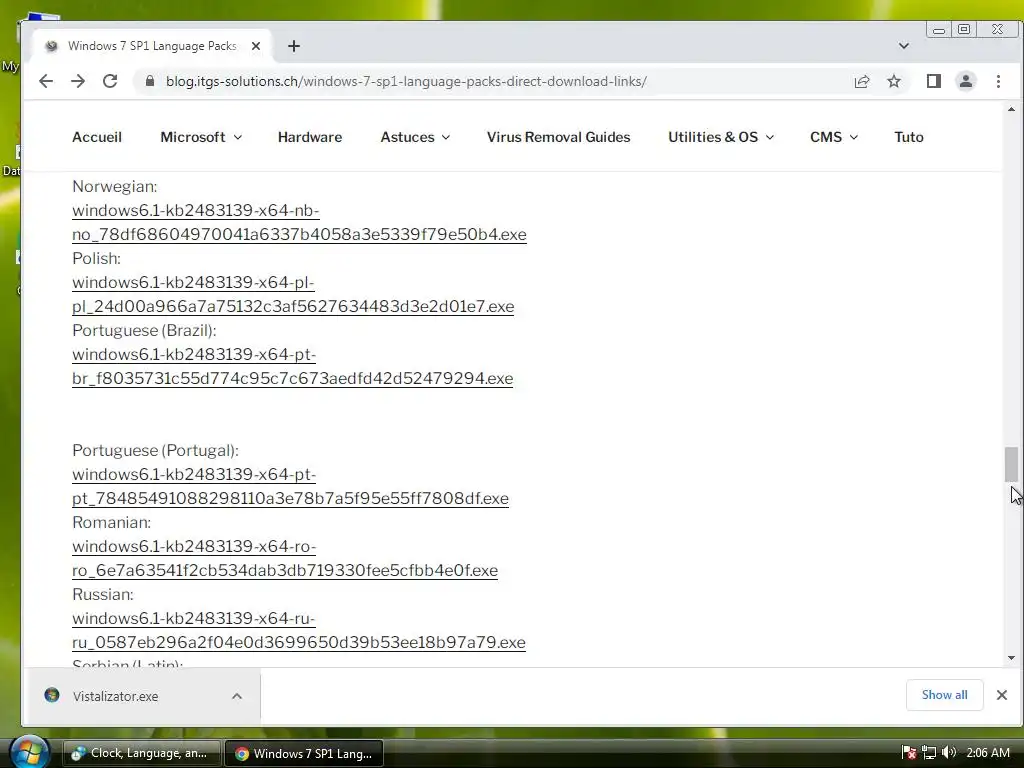Open Action Center flag tray icon

(x=908, y=753)
